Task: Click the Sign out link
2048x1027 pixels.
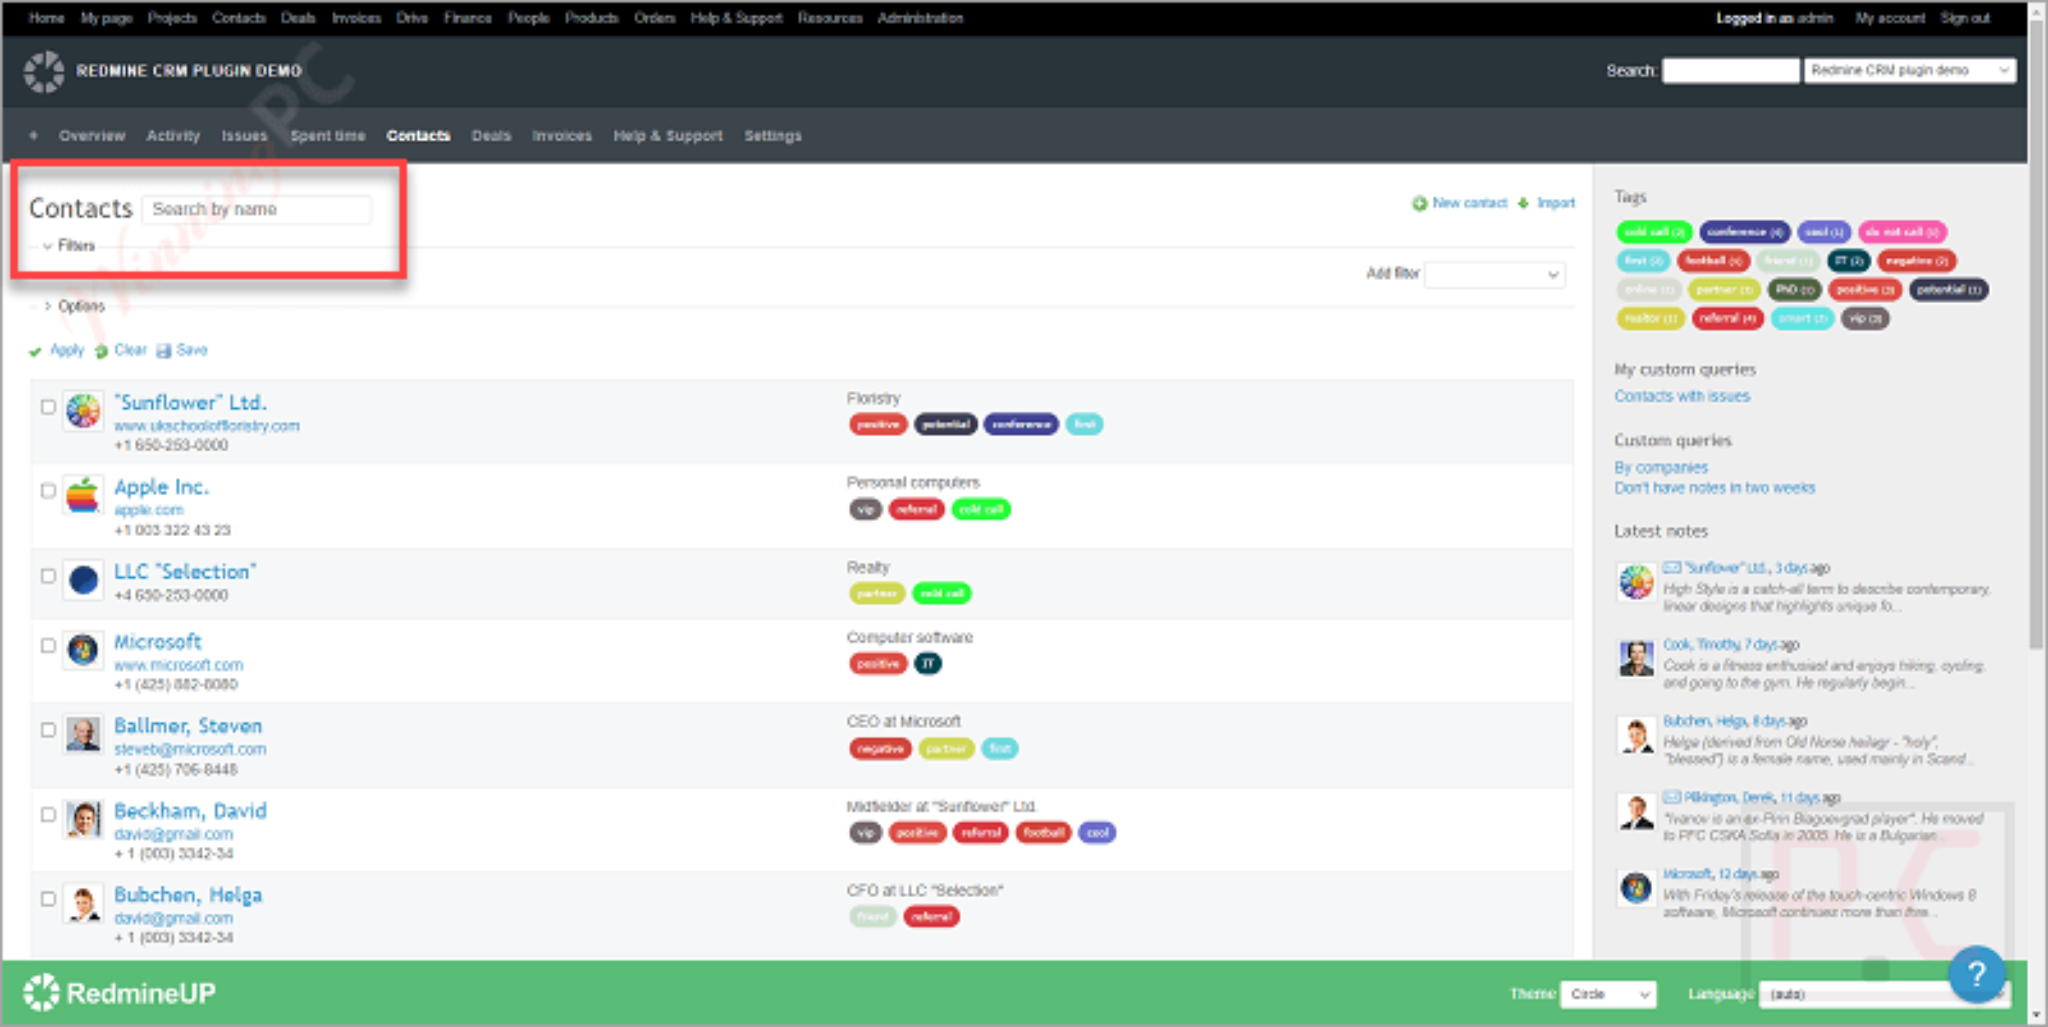Action: point(1965,18)
